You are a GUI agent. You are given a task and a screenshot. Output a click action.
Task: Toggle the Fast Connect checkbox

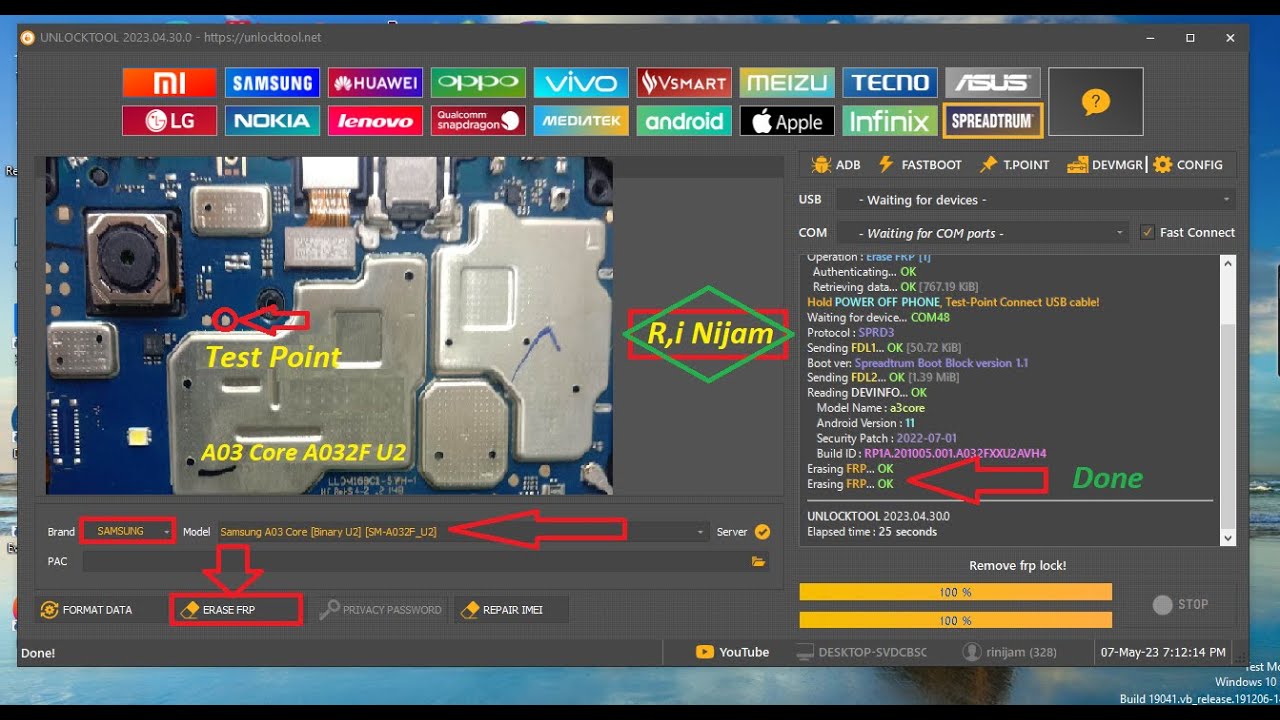click(1147, 232)
